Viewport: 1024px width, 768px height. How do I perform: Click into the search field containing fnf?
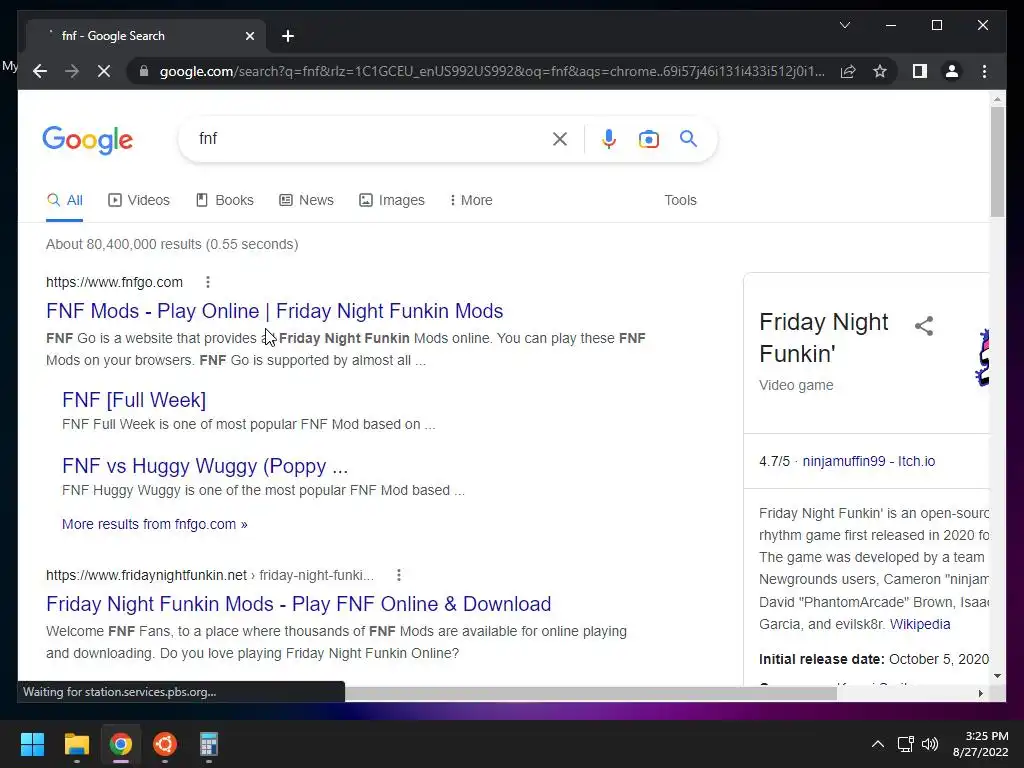point(372,138)
